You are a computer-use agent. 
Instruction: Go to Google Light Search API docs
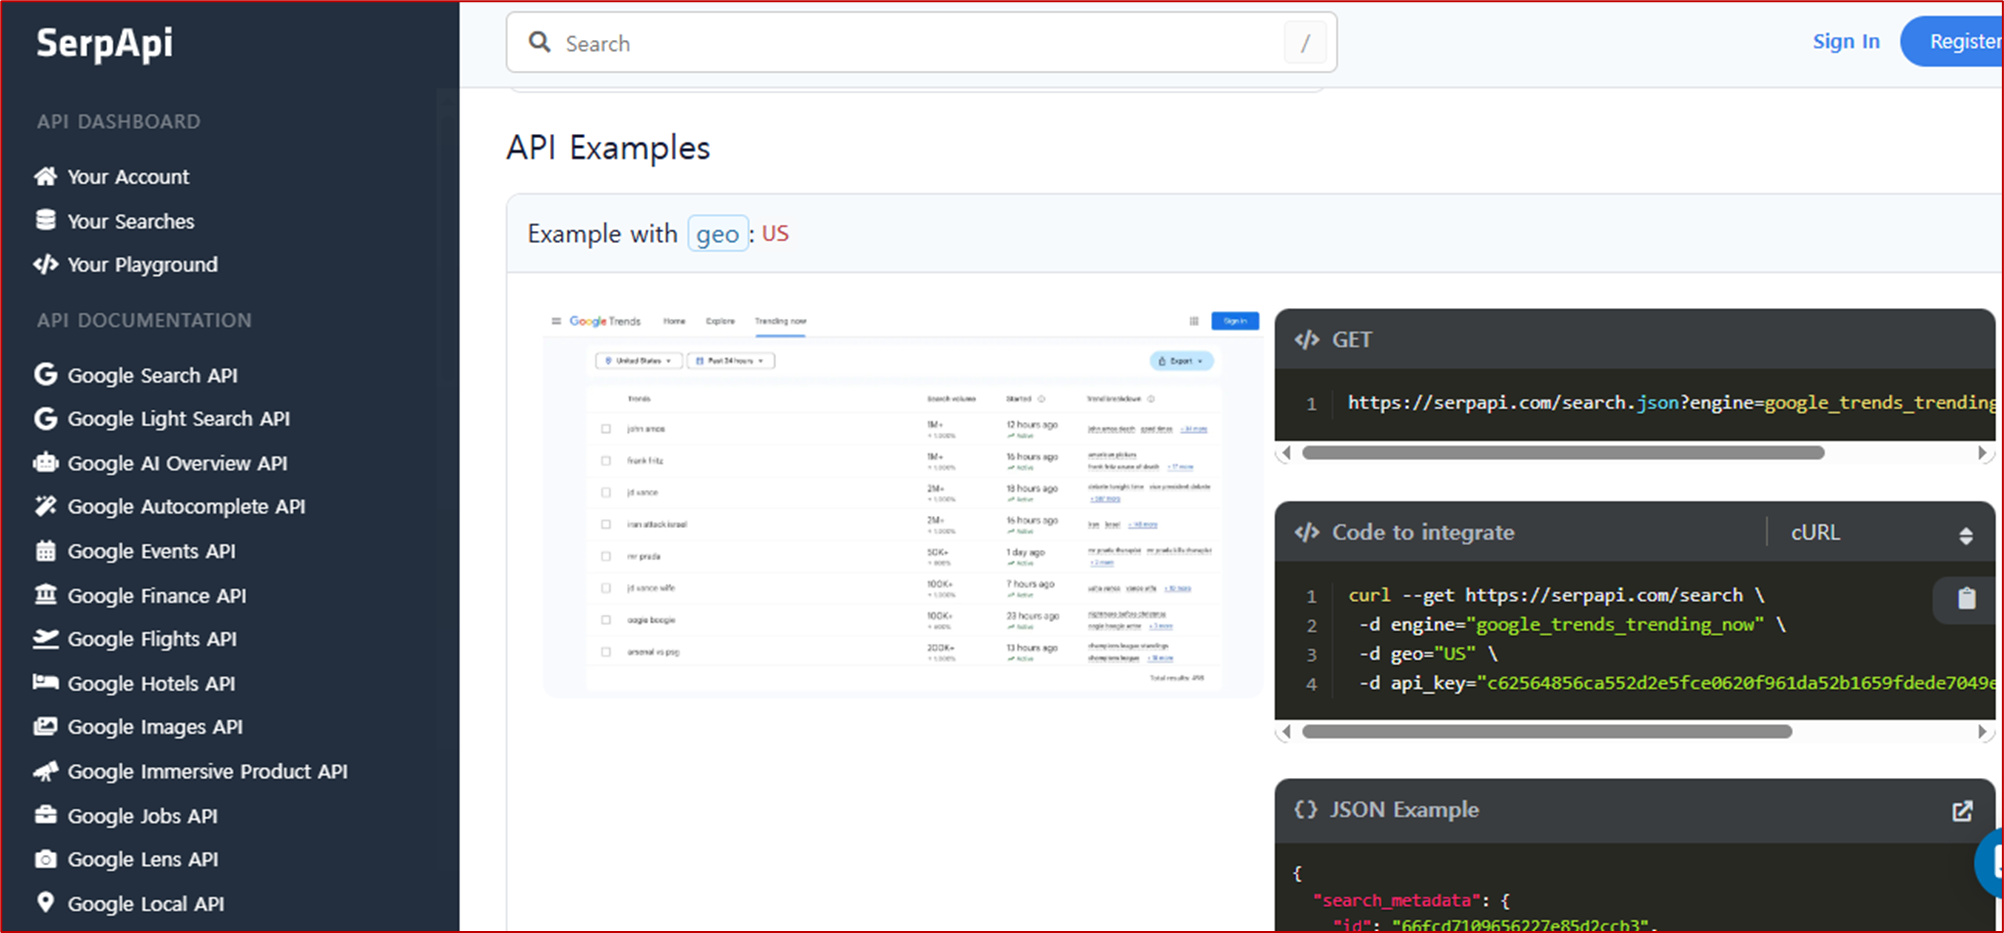tap(178, 419)
